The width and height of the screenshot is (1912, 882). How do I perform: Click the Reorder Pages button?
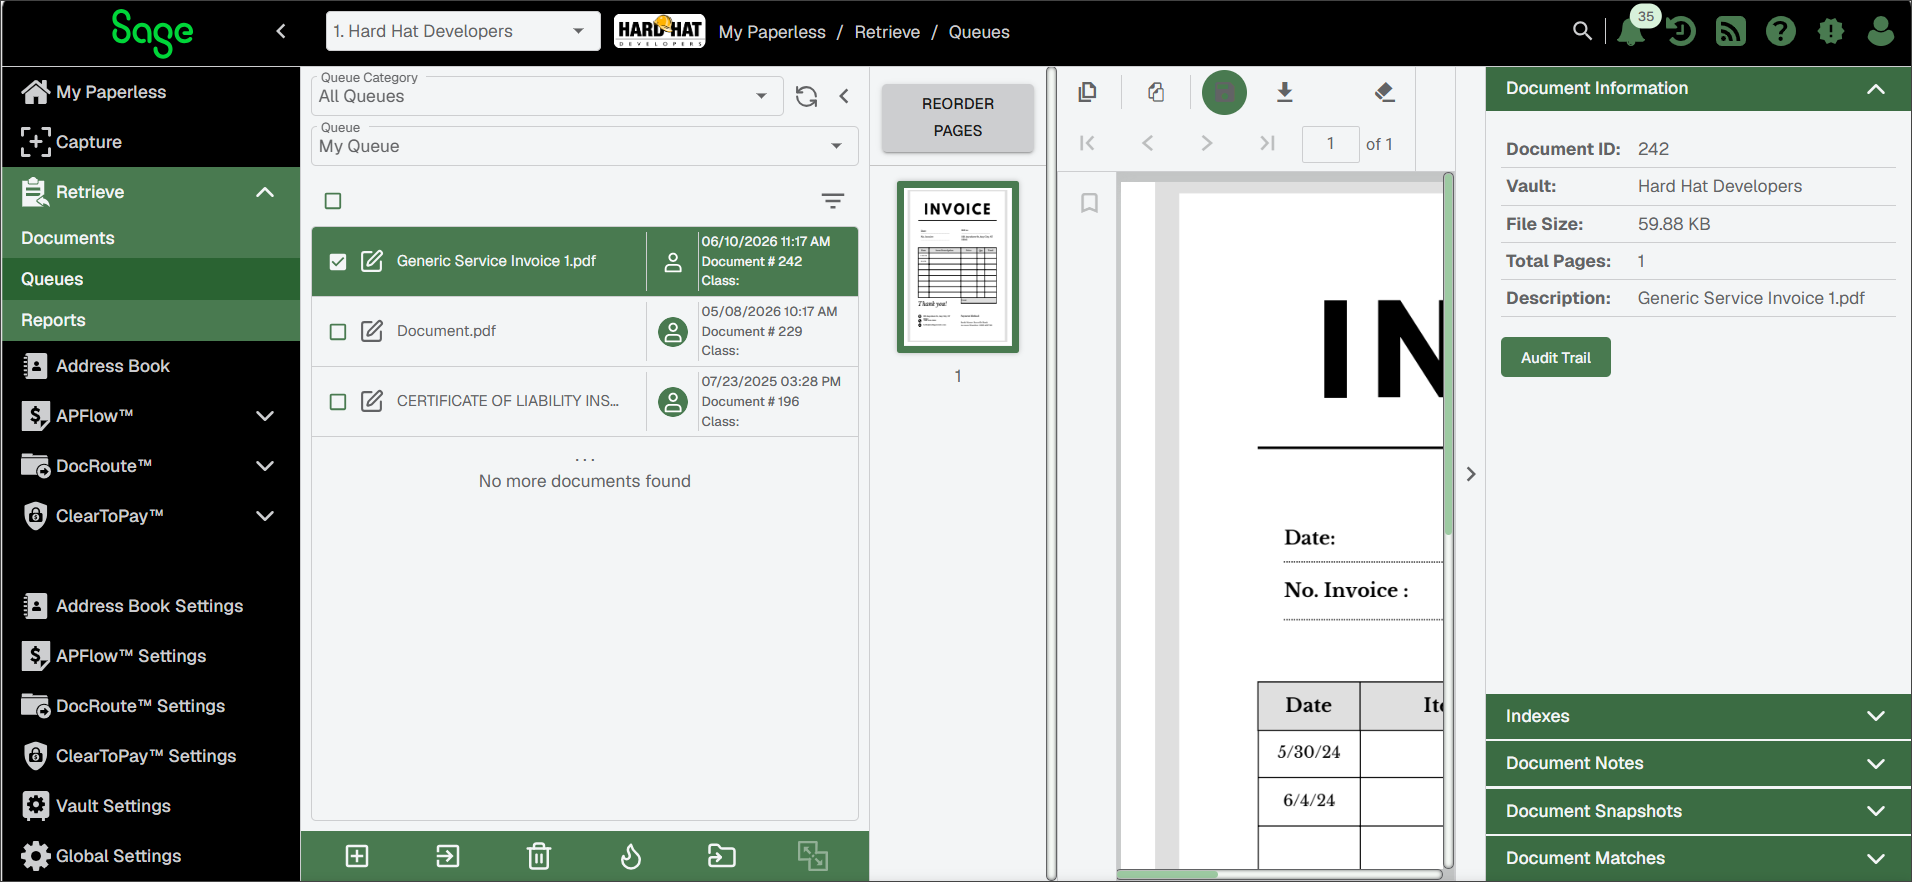[x=958, y=117]
